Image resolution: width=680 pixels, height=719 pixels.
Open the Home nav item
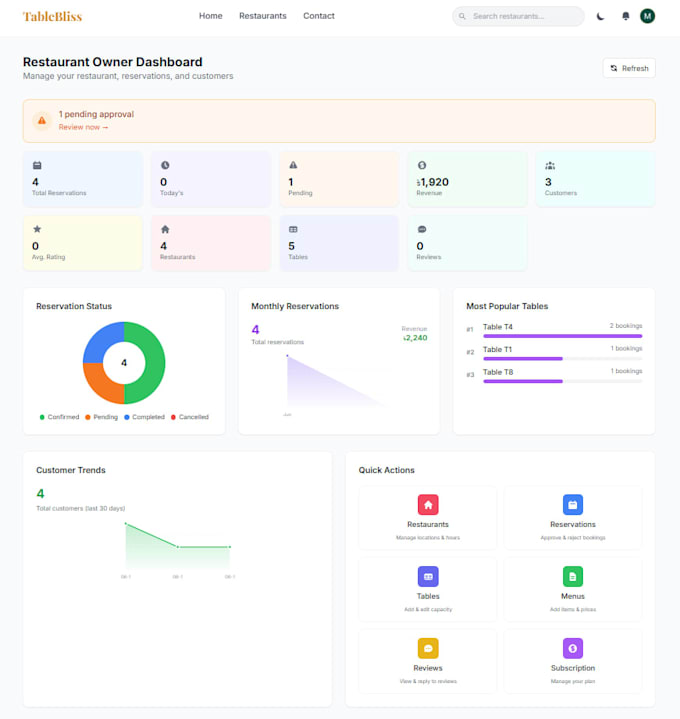(210, 16)
